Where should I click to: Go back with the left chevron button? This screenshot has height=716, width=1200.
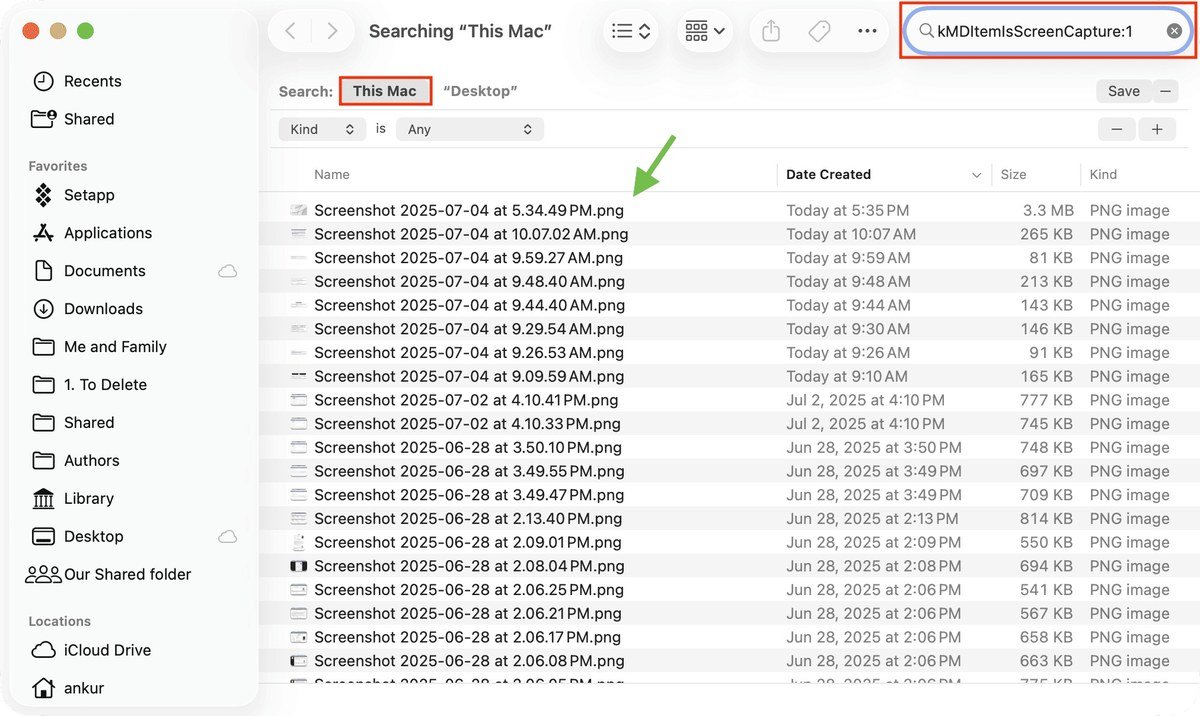[290, 31]
